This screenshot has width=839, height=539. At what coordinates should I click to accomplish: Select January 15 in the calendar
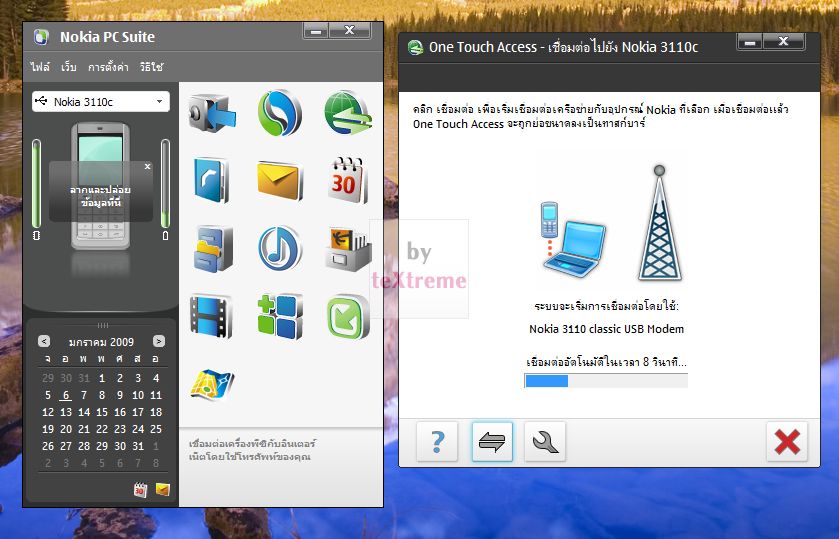click(102, 412)
